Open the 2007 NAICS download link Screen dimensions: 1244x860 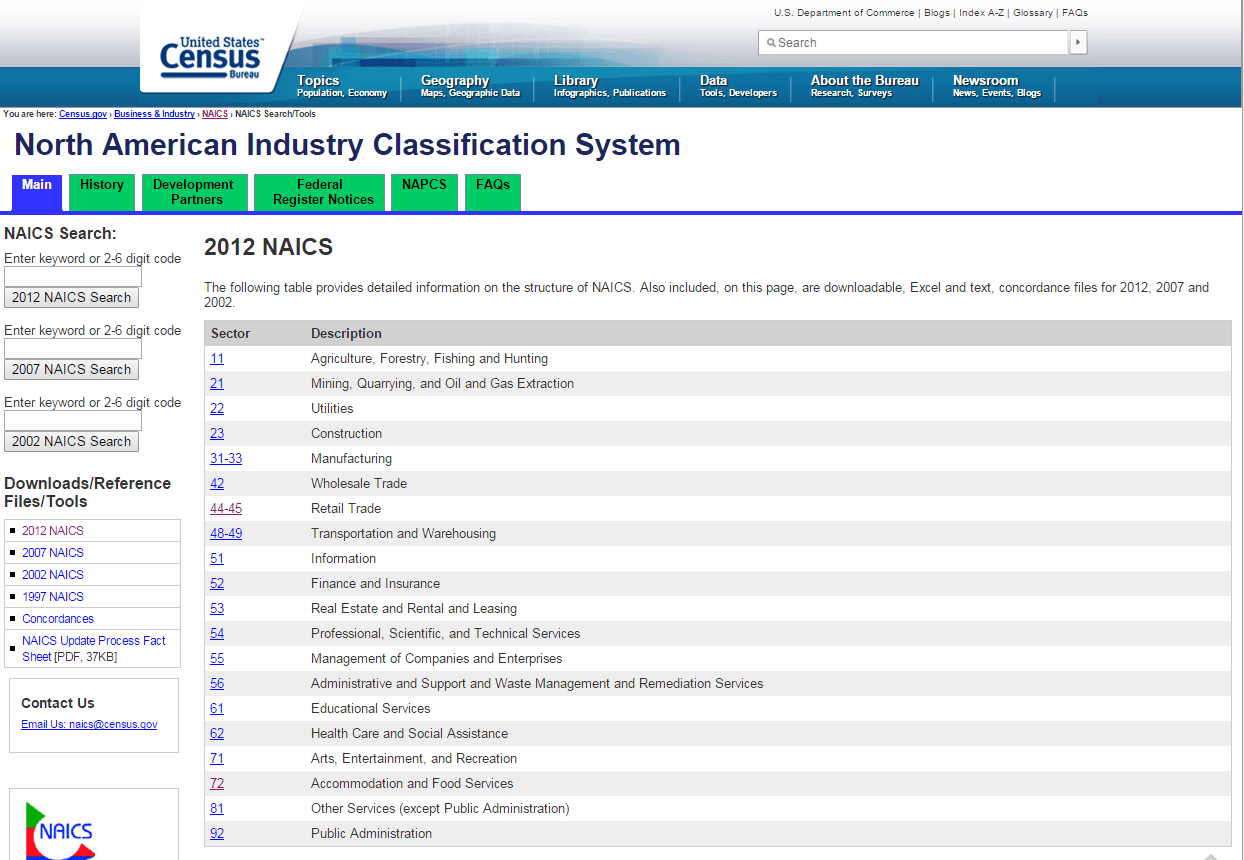(53, 553)
